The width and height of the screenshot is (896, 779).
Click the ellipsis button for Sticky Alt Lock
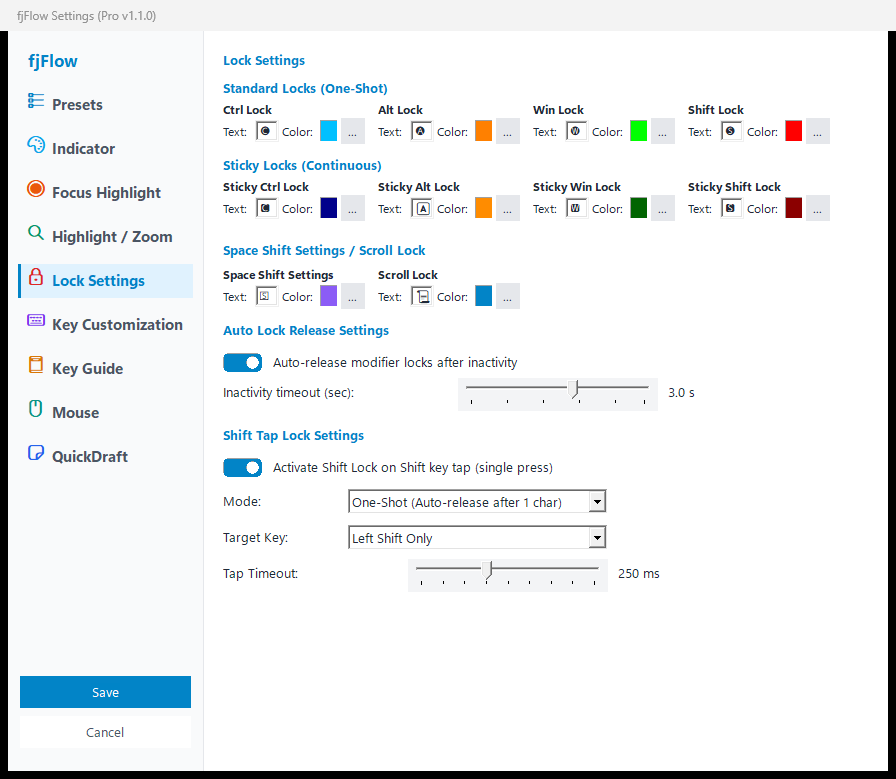[x=507, y=209]
